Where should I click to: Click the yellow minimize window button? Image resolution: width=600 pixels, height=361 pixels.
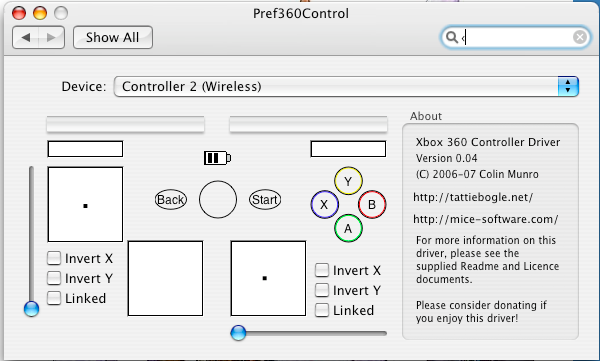(40, 13)
